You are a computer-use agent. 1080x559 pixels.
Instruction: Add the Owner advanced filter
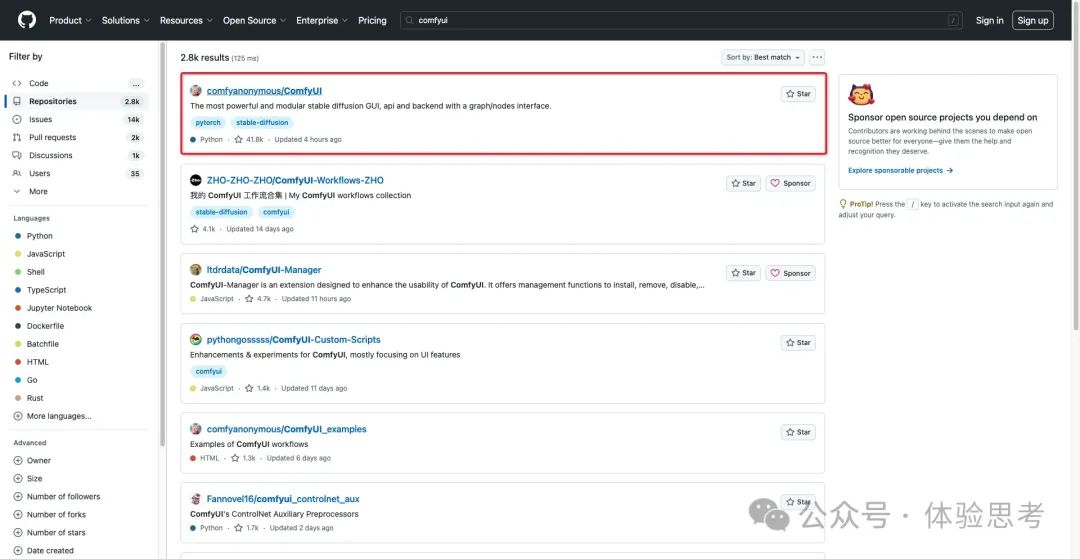click(x=32, y=461)
